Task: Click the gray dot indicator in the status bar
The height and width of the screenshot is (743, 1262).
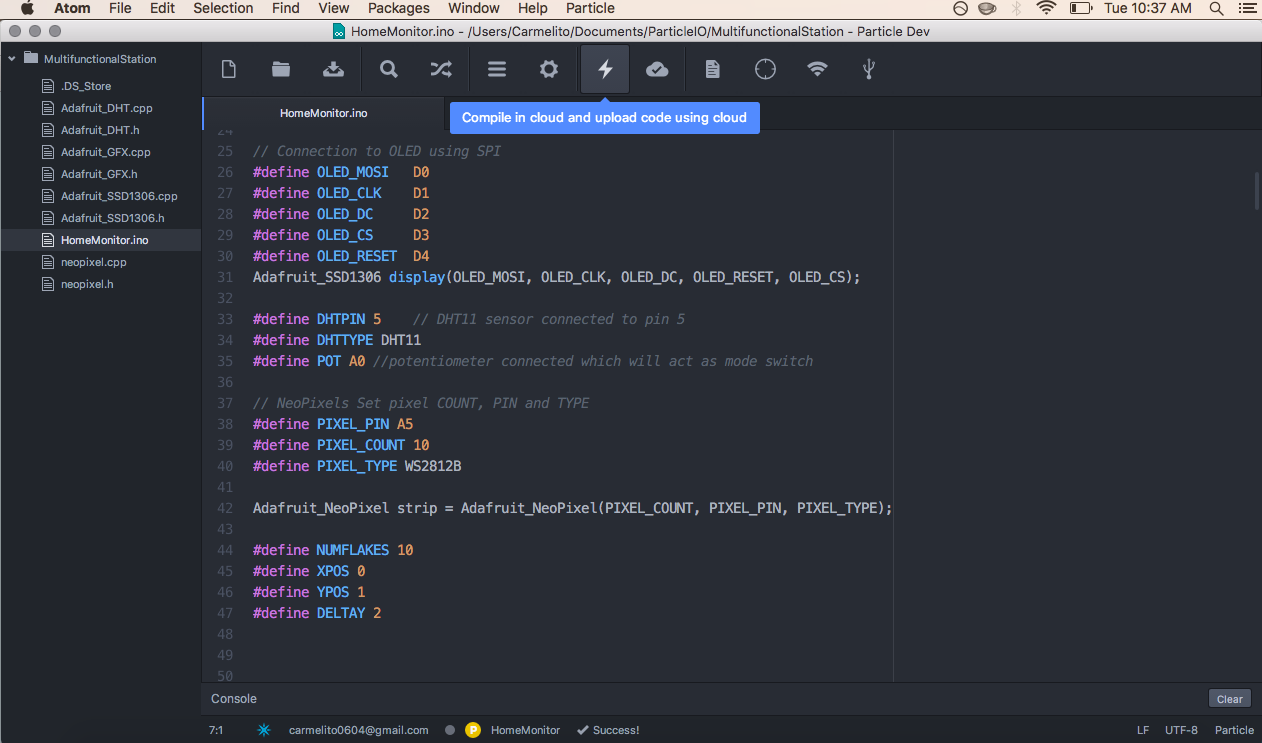Action: click(450, 730)
